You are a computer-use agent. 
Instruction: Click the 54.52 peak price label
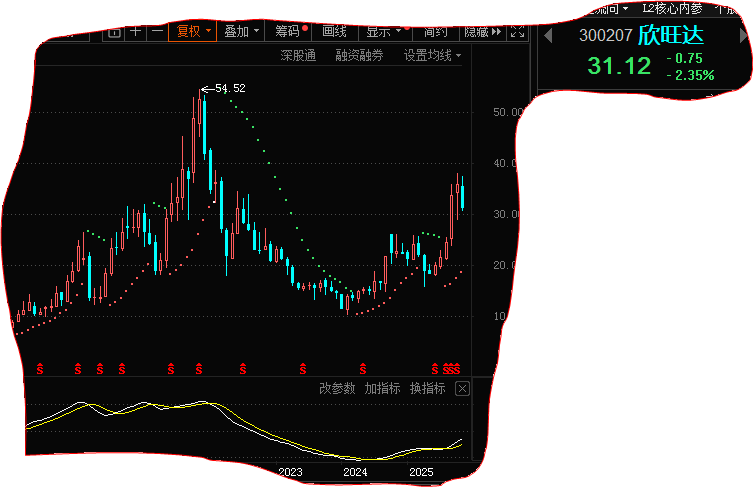click(230, 88)
